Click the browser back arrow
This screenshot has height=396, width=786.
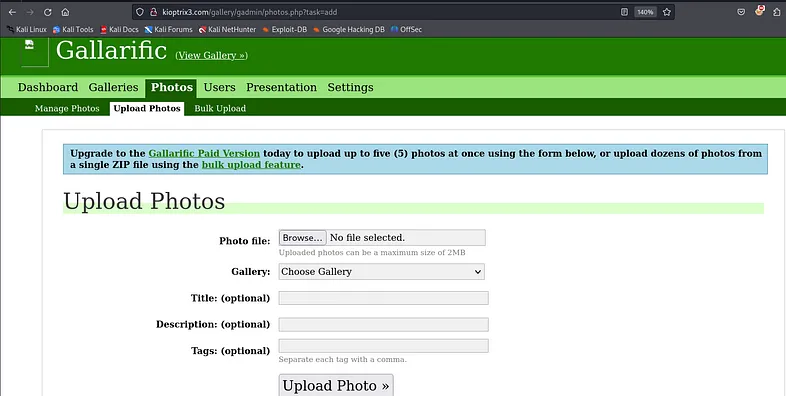pos(13,12)
